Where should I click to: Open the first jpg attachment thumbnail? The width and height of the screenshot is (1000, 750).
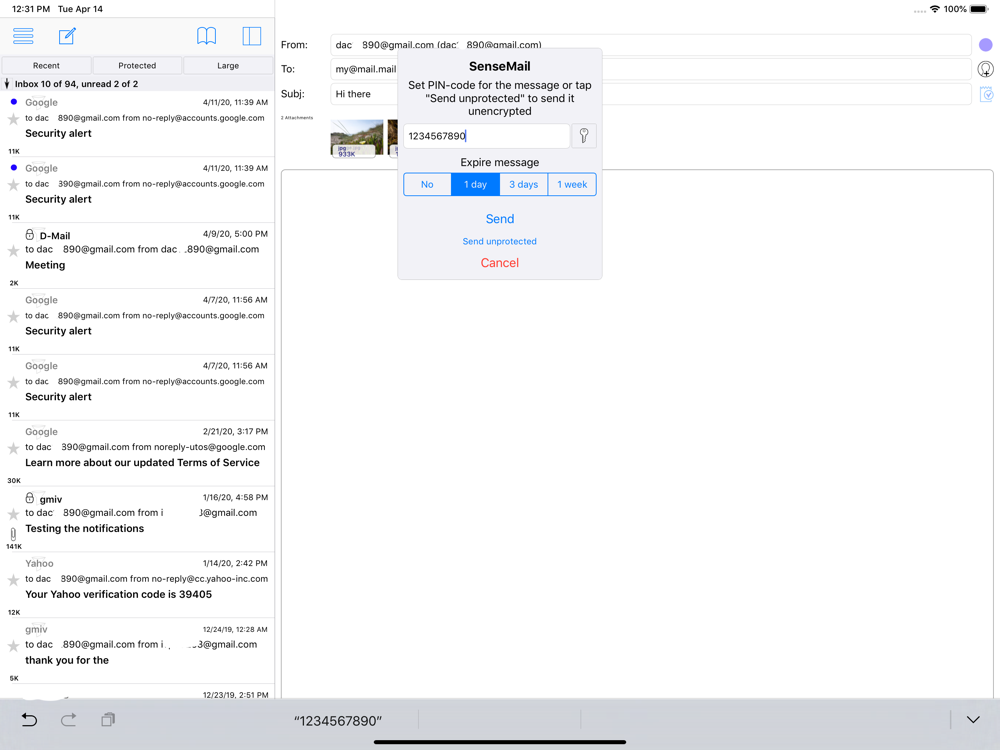tap(357, 138)
